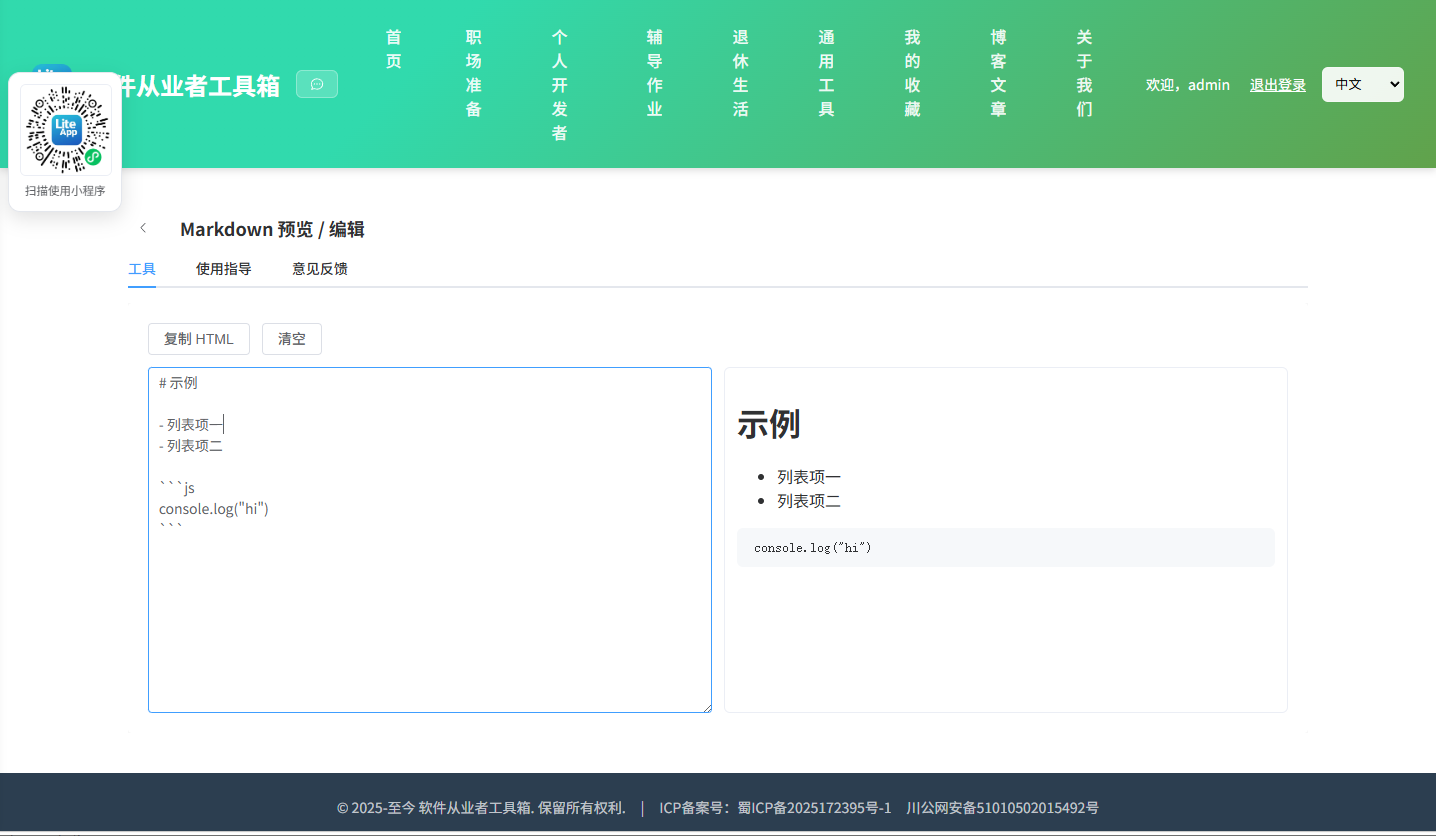The image size is (1436, 836).
Task: Open 关于我们 in the top navigation
Action: (1085, 73)
